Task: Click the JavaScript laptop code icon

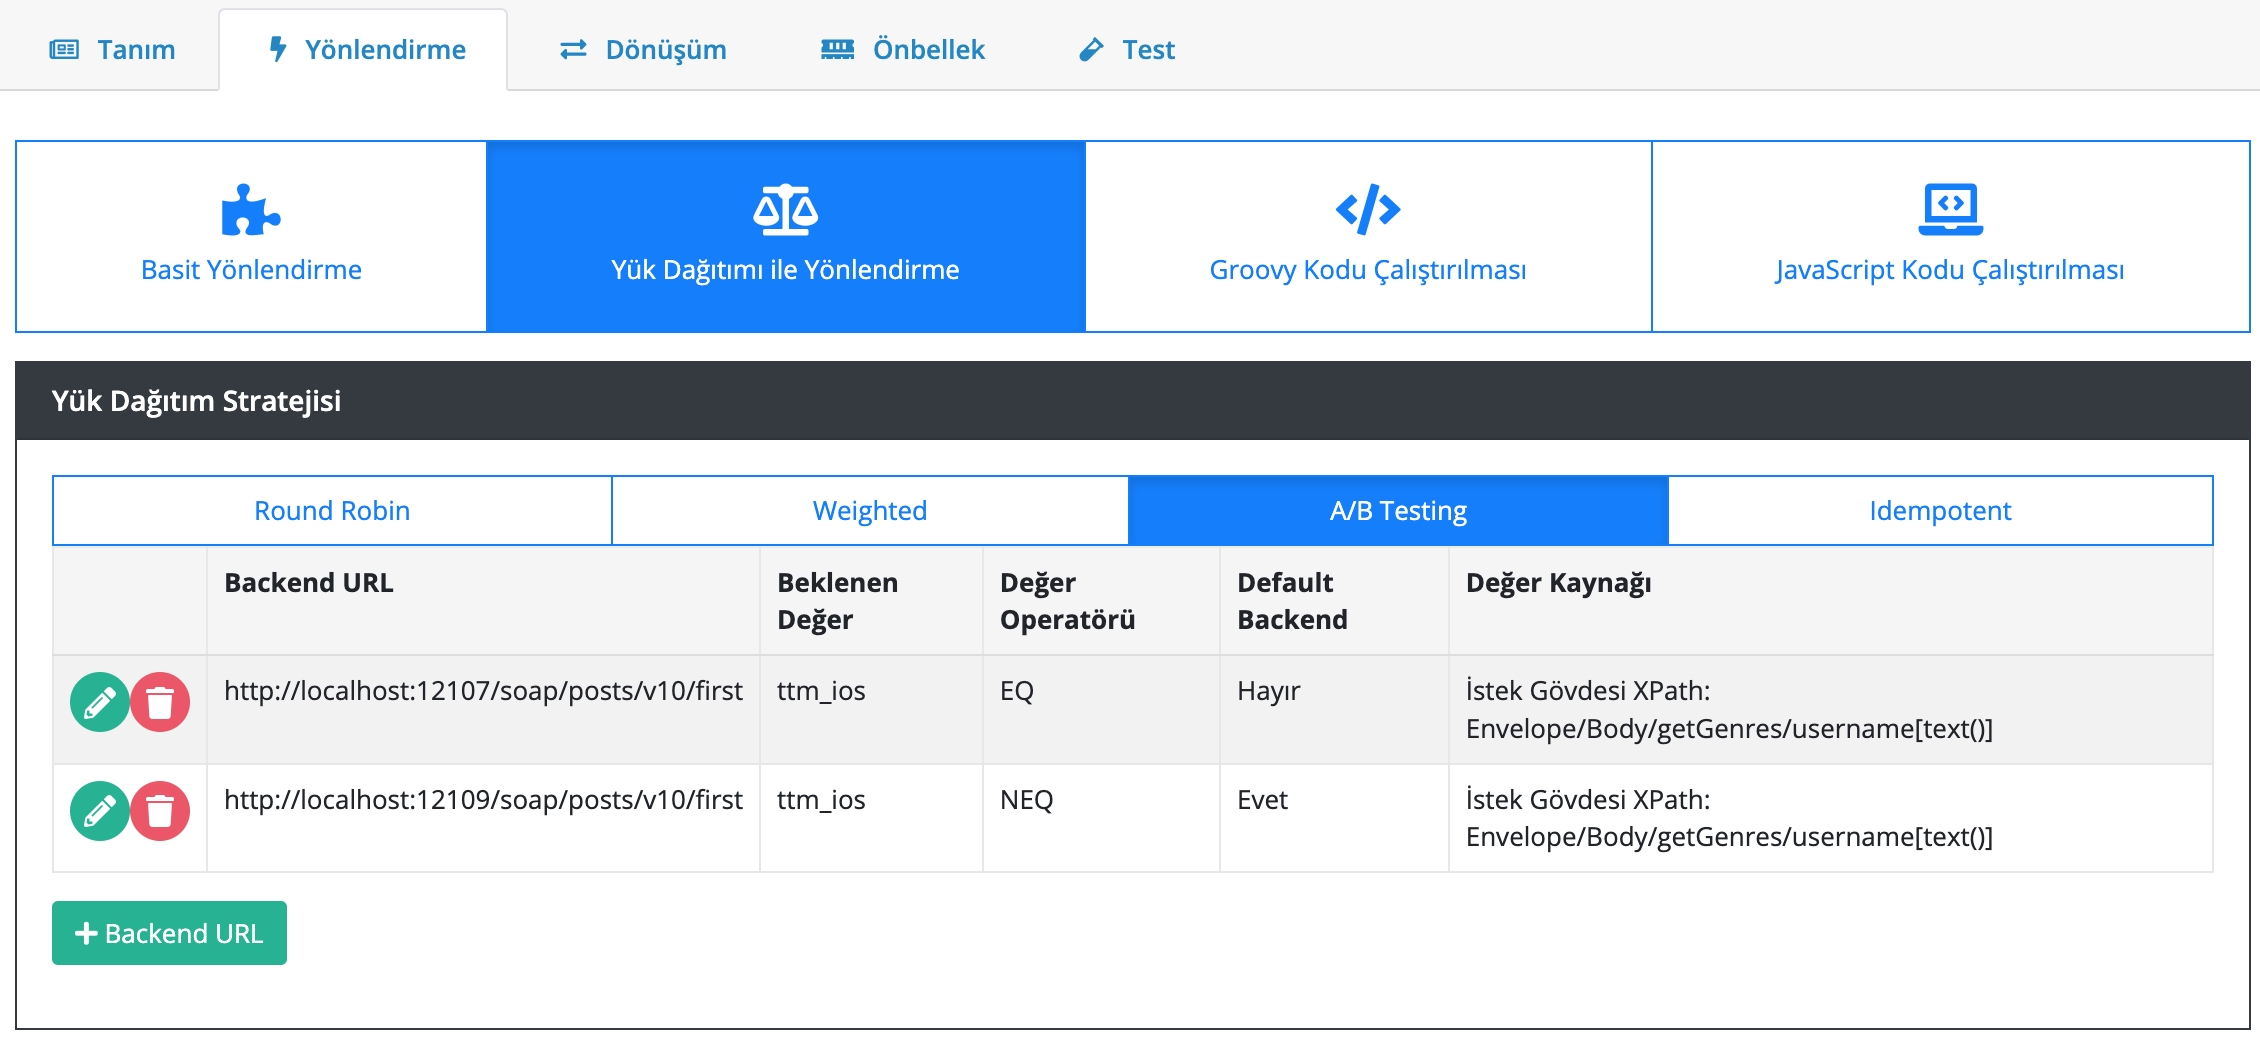Action: tap(1950, 210)
